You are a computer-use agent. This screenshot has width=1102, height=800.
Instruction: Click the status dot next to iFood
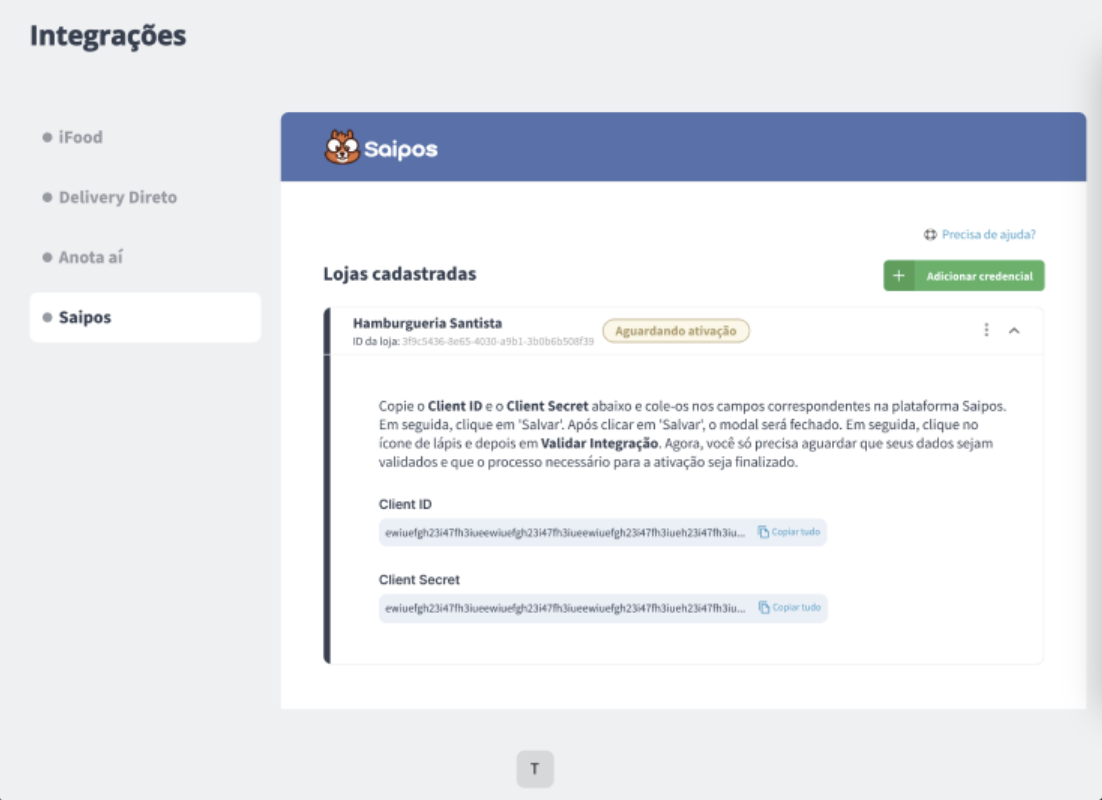tap(47, 137)
